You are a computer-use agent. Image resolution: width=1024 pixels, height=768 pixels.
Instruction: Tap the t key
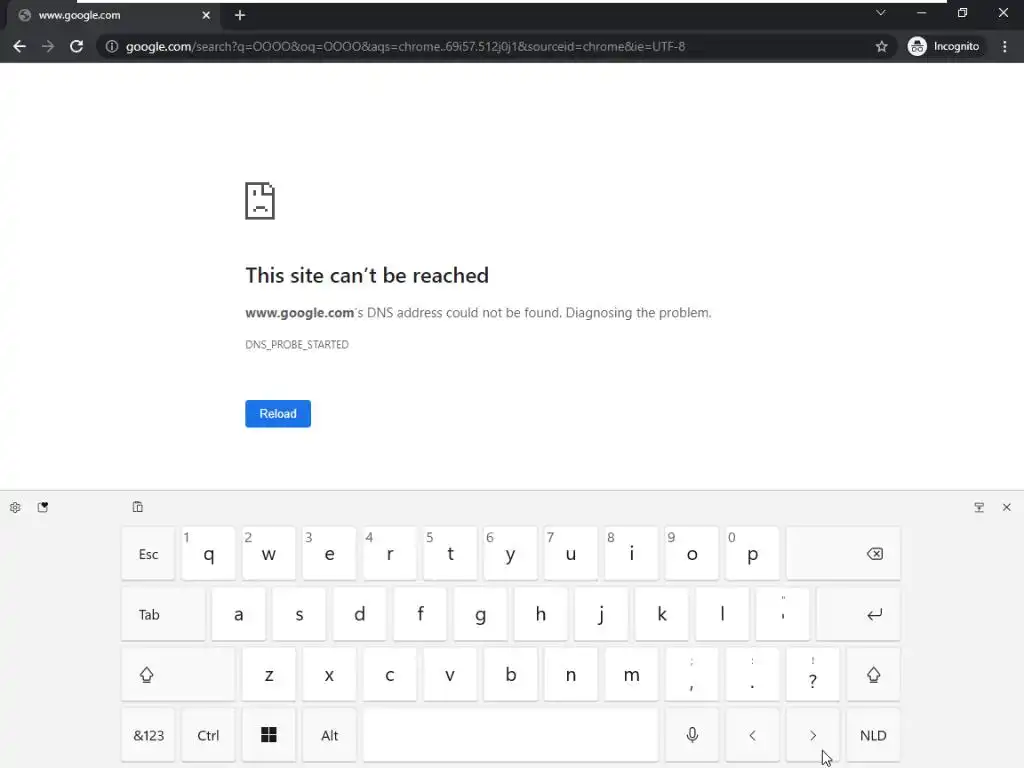(x=450, y=554)
